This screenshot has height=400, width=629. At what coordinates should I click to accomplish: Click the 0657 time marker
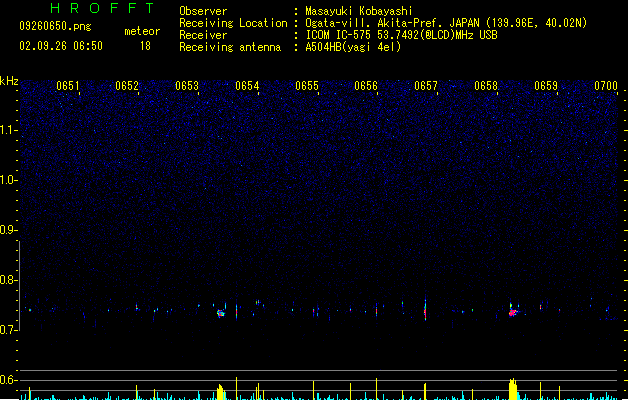(426, 86)
